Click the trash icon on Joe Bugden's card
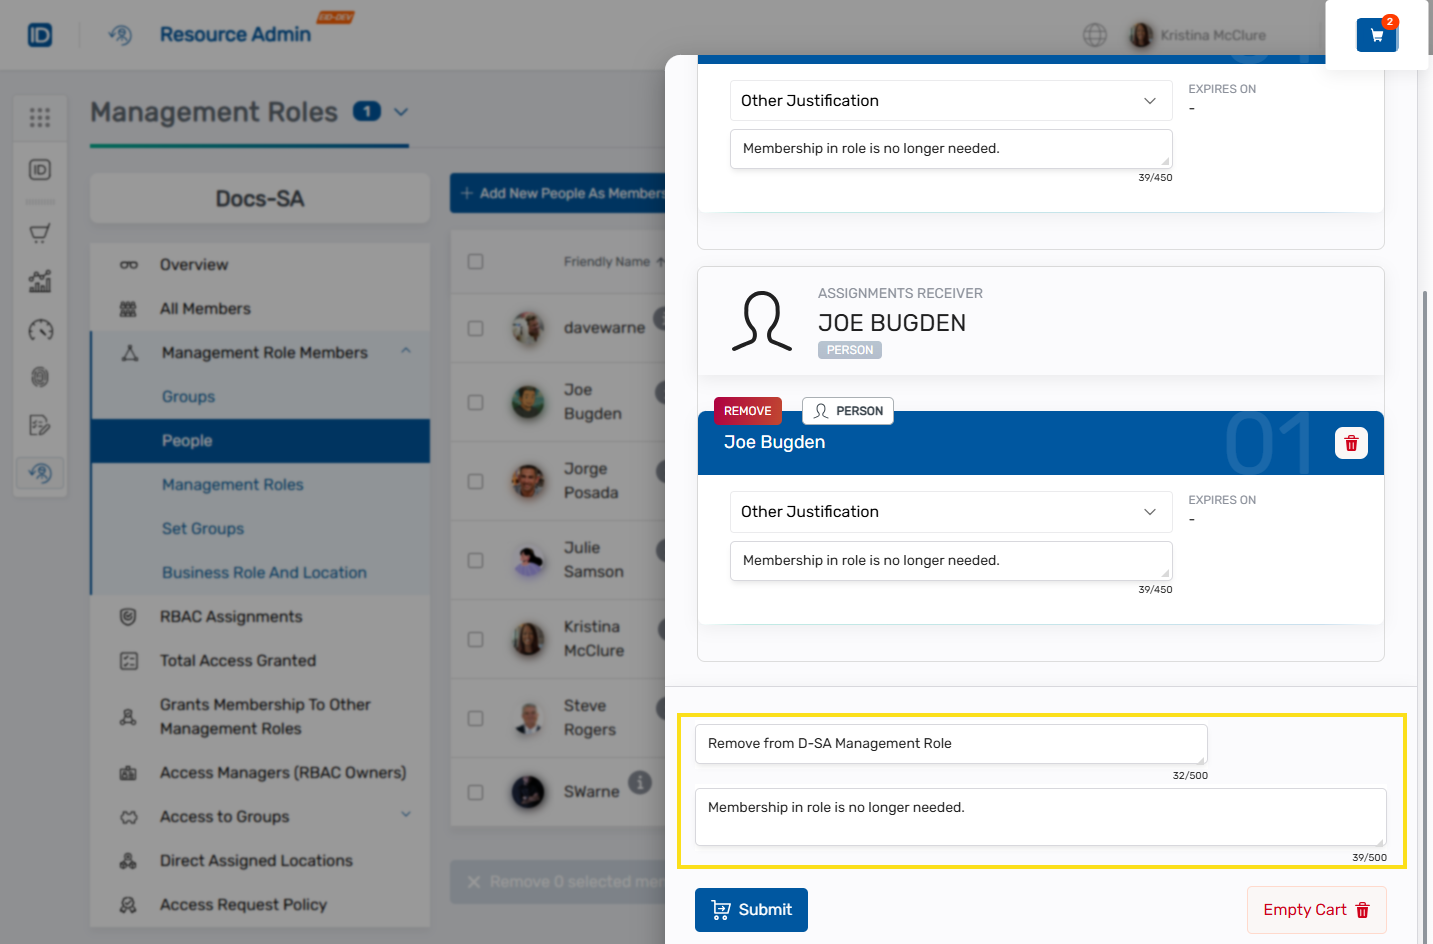The height and width of the screenshot is (944, 1433). tap(1351, 442)
